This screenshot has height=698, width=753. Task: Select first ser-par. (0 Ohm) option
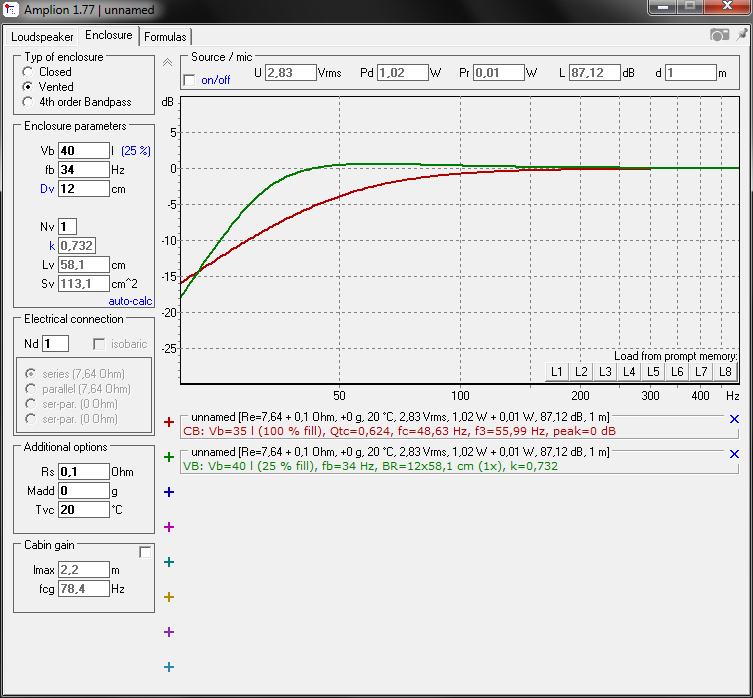(x=31, y=404)
